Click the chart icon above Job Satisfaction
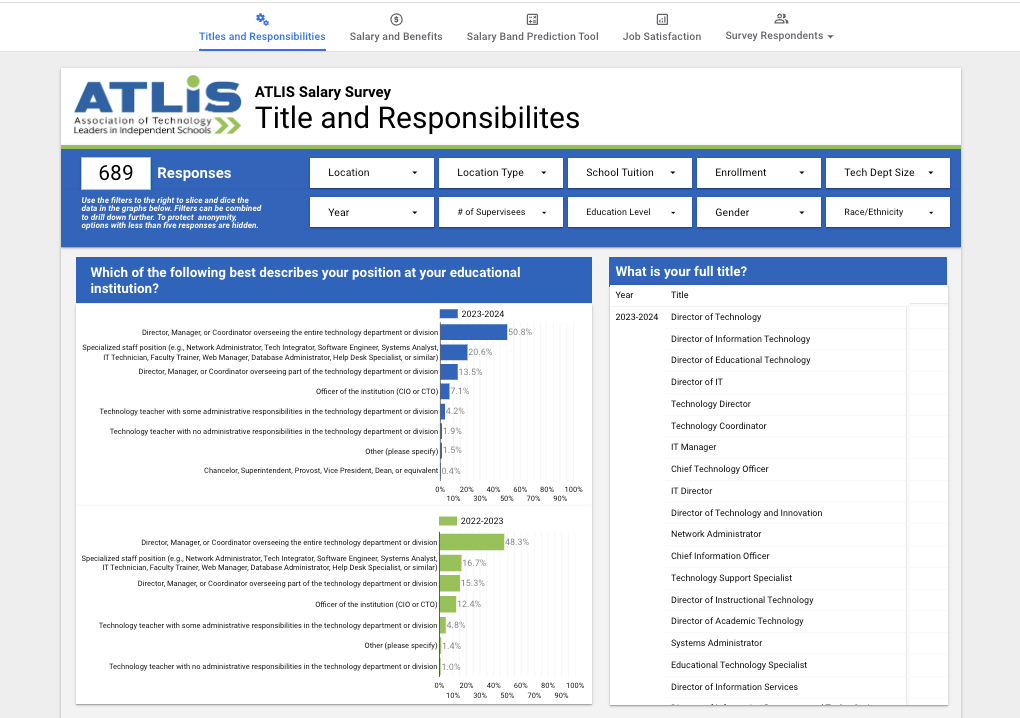The width and height of the screenshot is (1020, 718). (662, 20)
